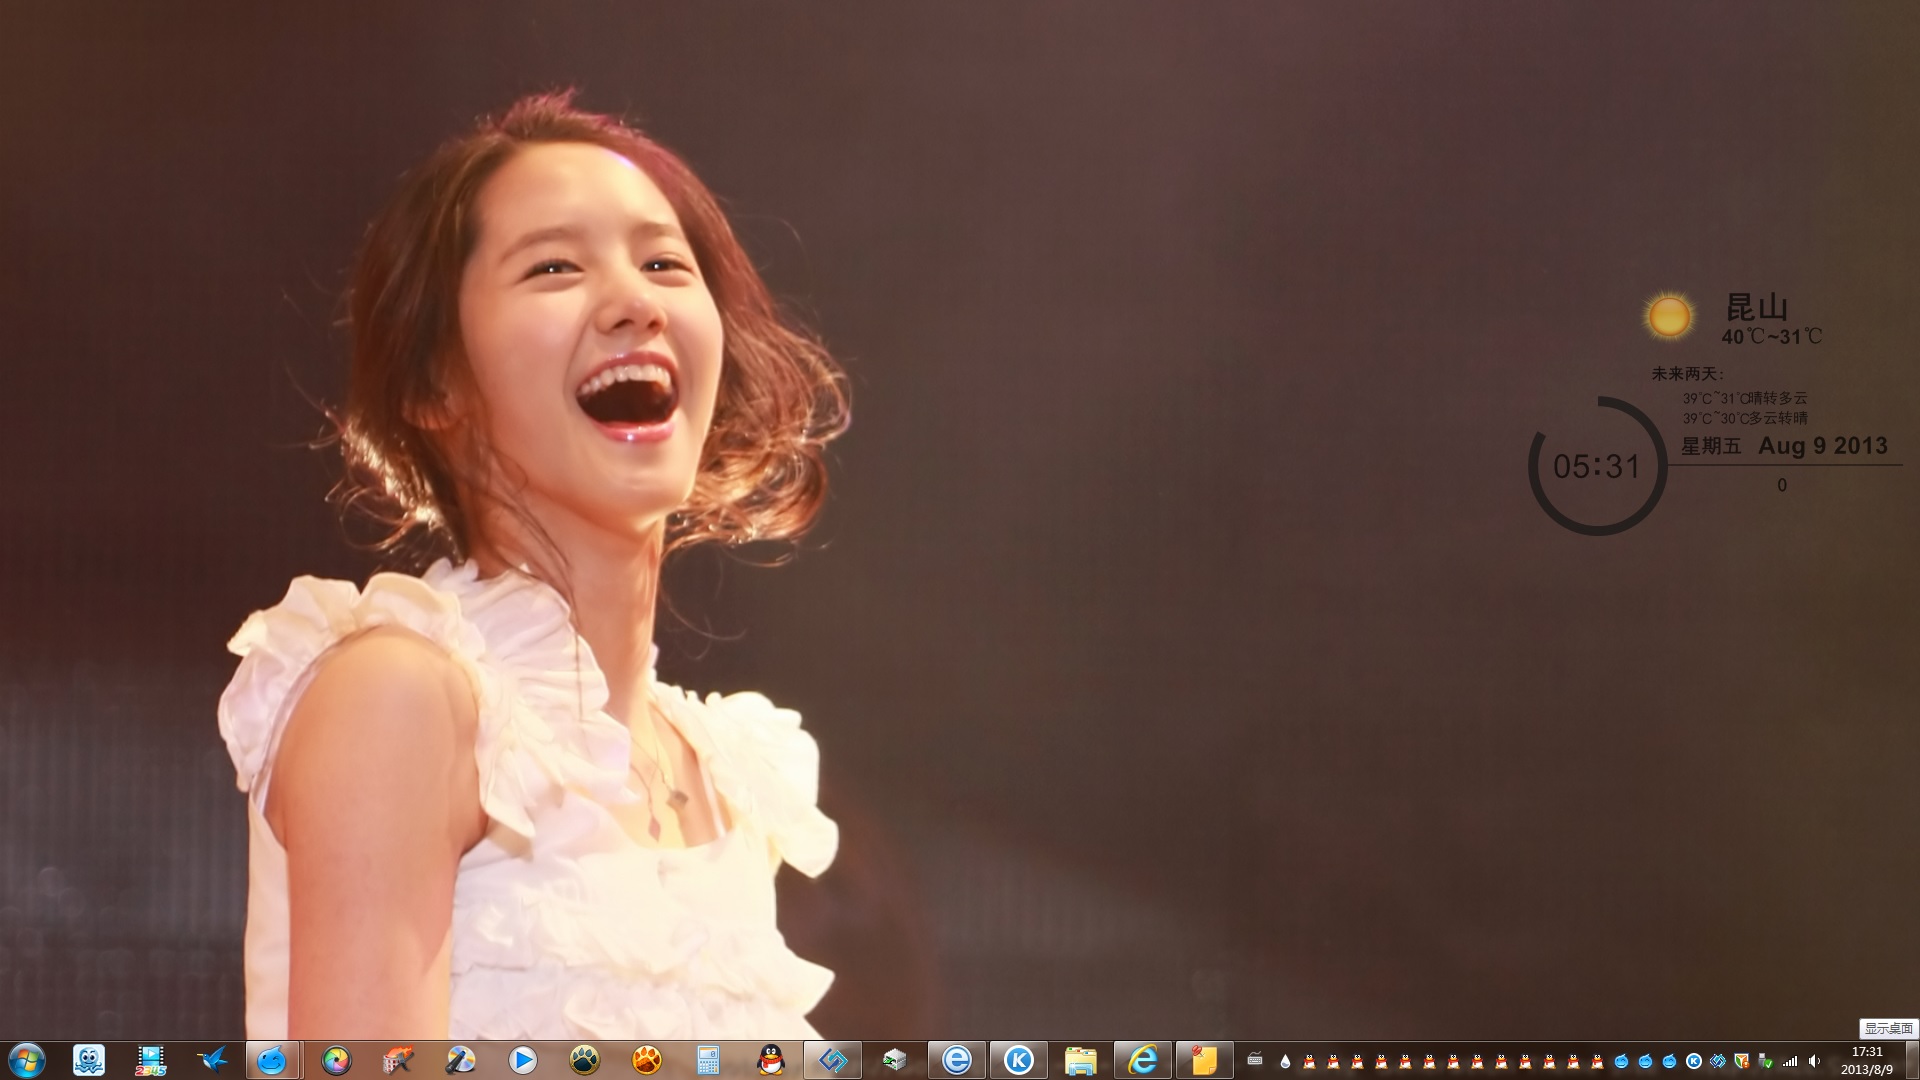Open the network signal bars tray icon
The width and height of the screenshot is (1920, 1080).
(1790, 1061)
